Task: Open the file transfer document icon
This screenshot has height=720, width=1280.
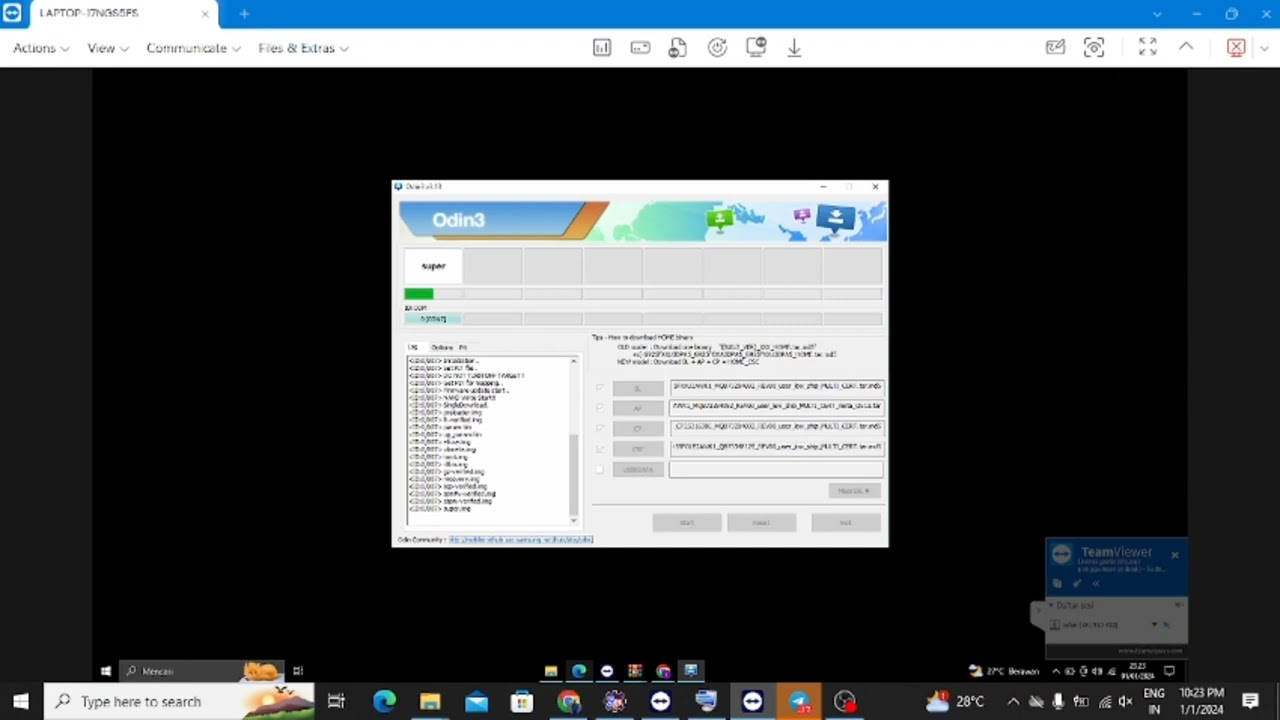Action: coord(678,48)
